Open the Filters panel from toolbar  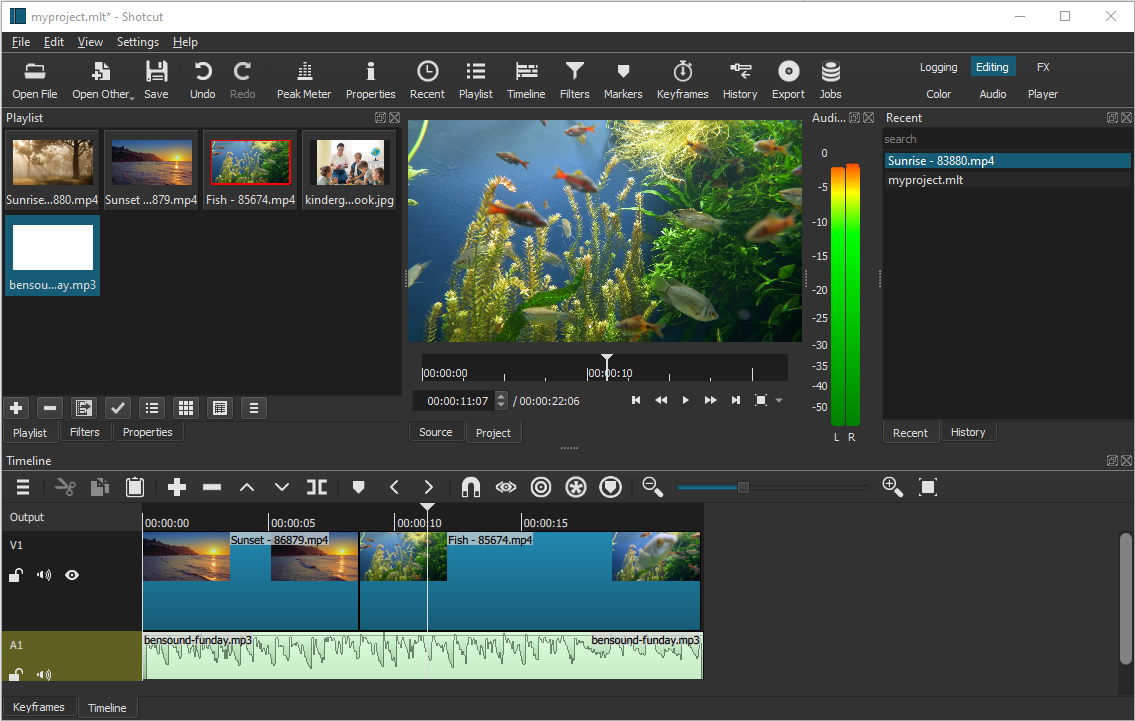(x=574, y=80)
